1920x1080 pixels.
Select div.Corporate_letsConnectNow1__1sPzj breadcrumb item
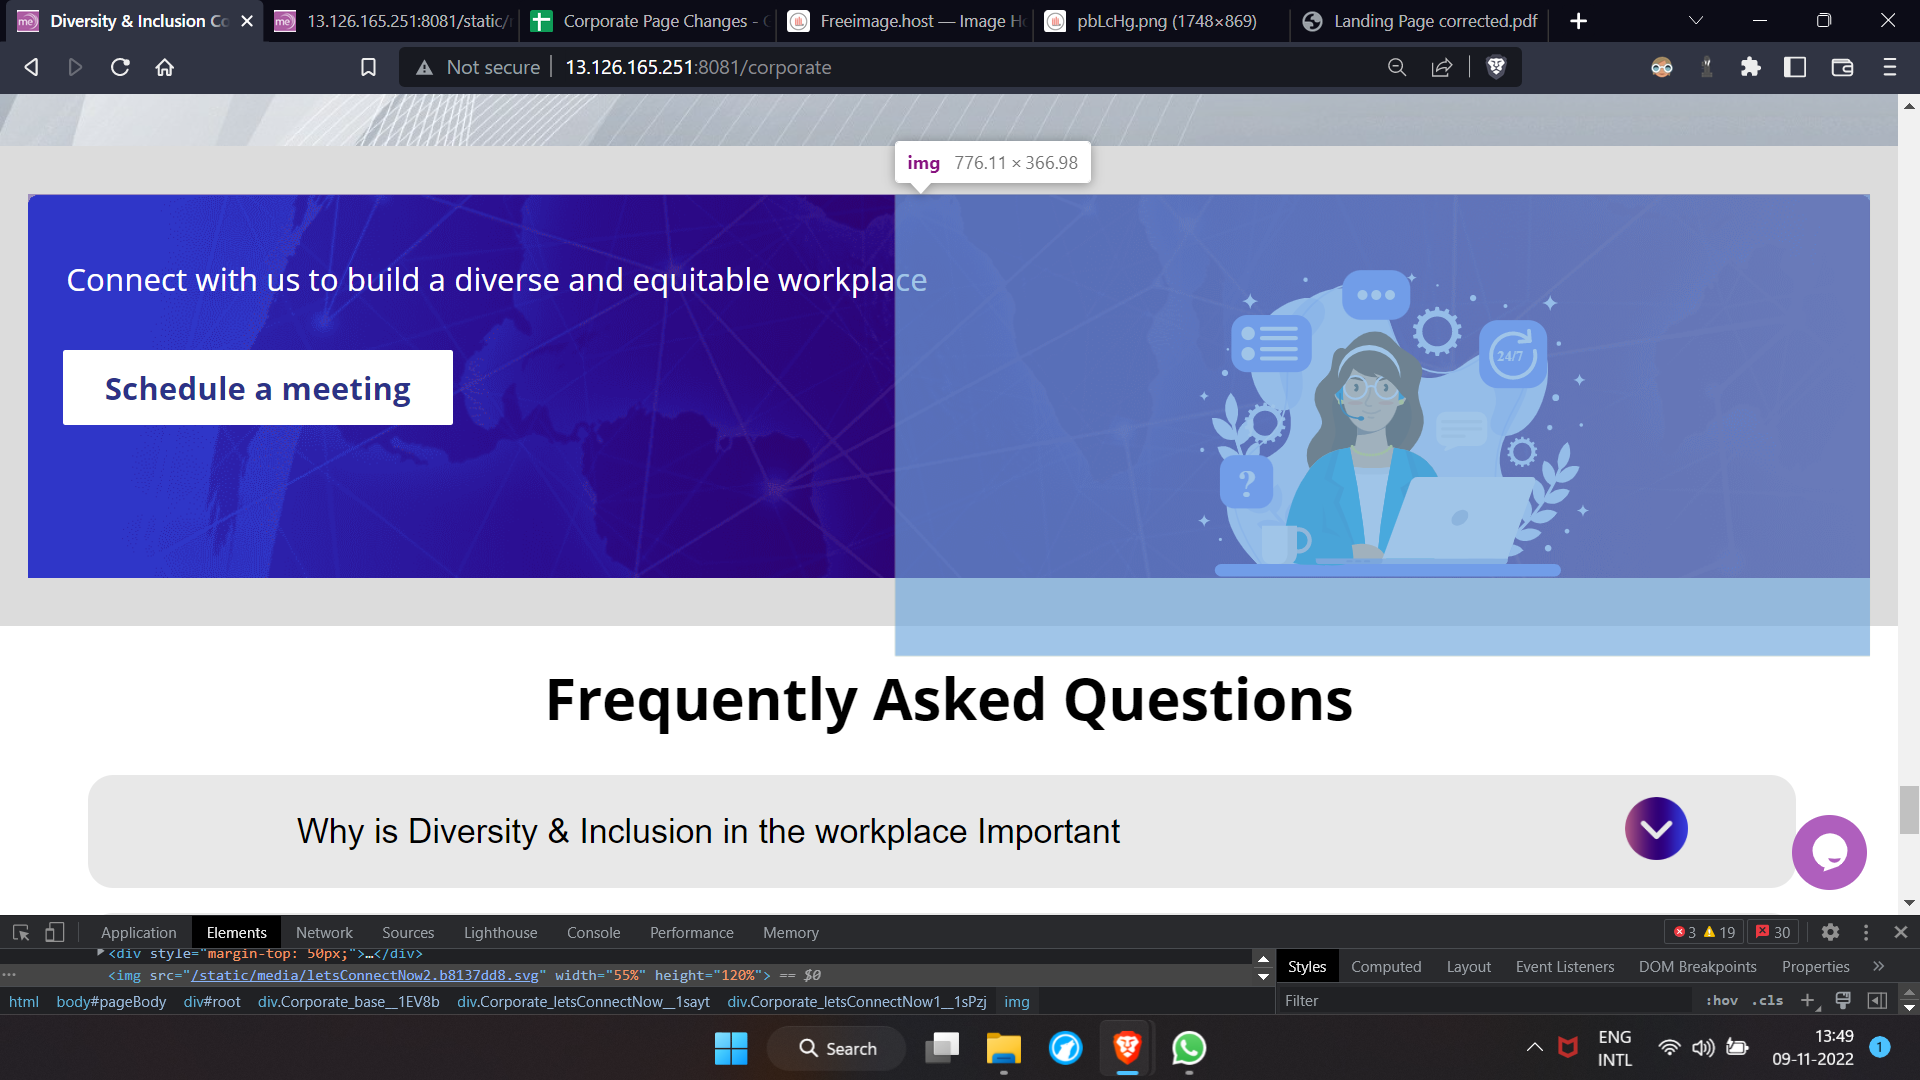(857, 1001)
